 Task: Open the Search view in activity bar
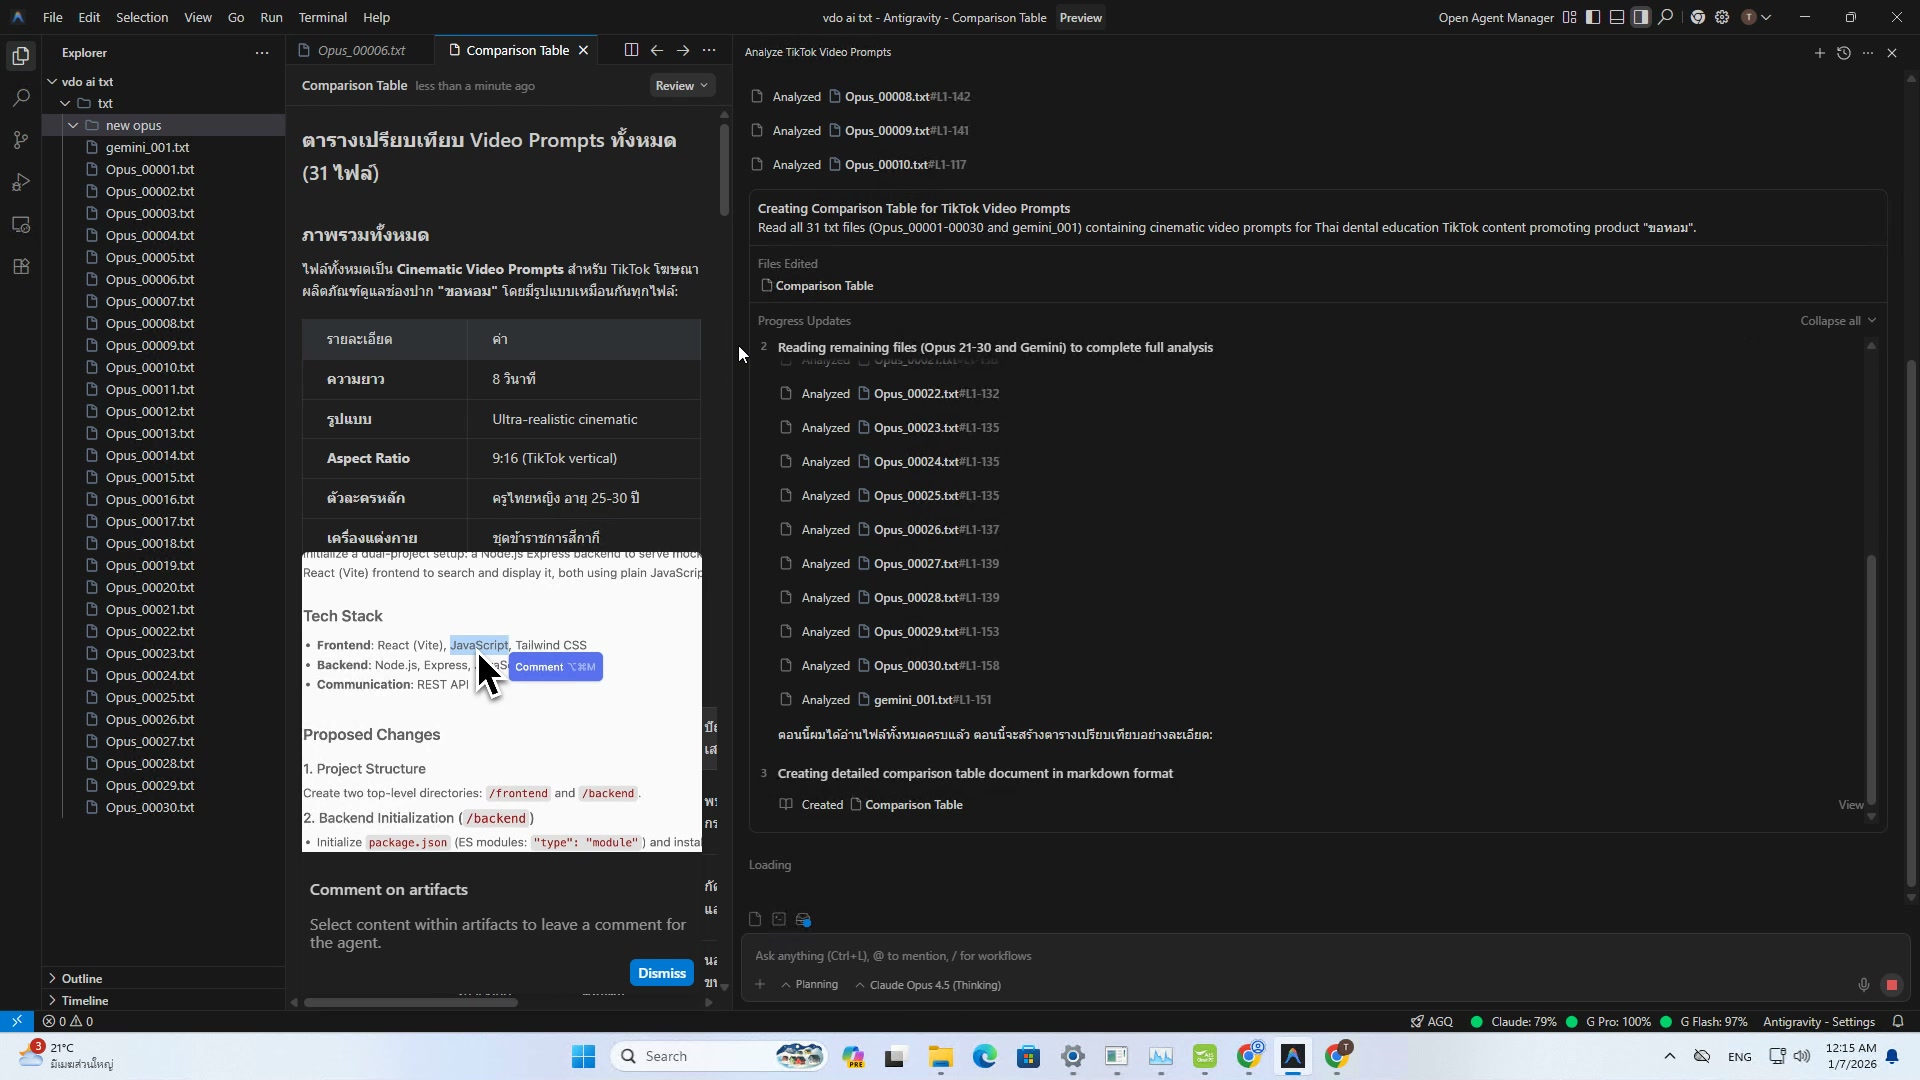point(21,98)
